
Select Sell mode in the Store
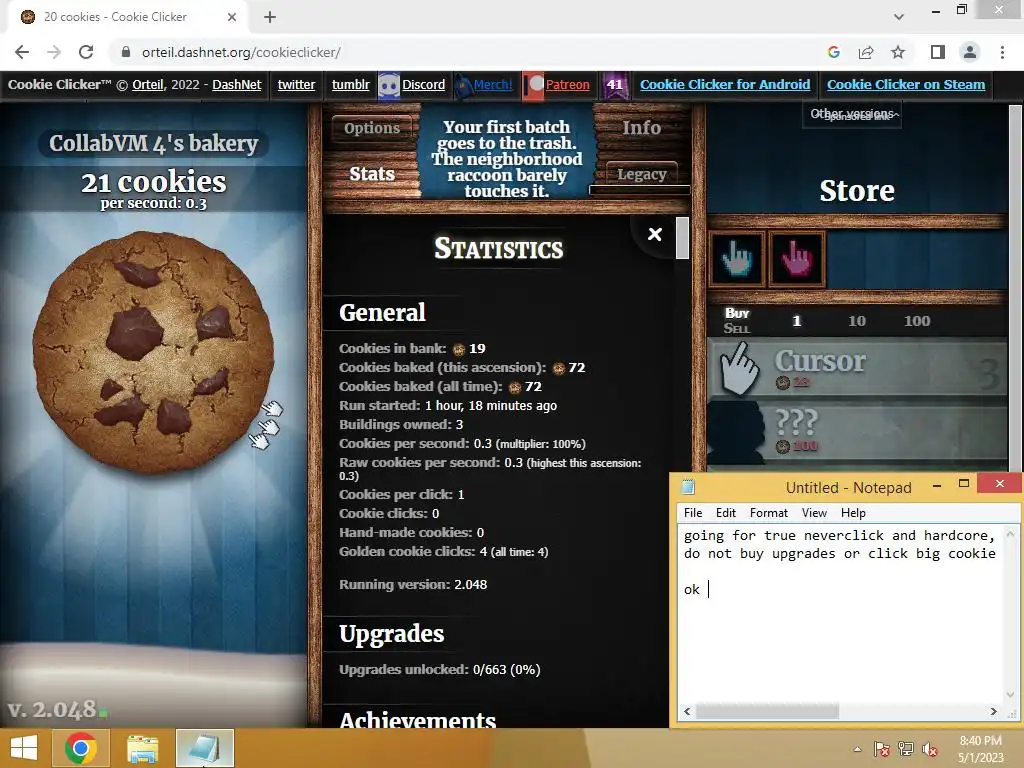point(737,328)
